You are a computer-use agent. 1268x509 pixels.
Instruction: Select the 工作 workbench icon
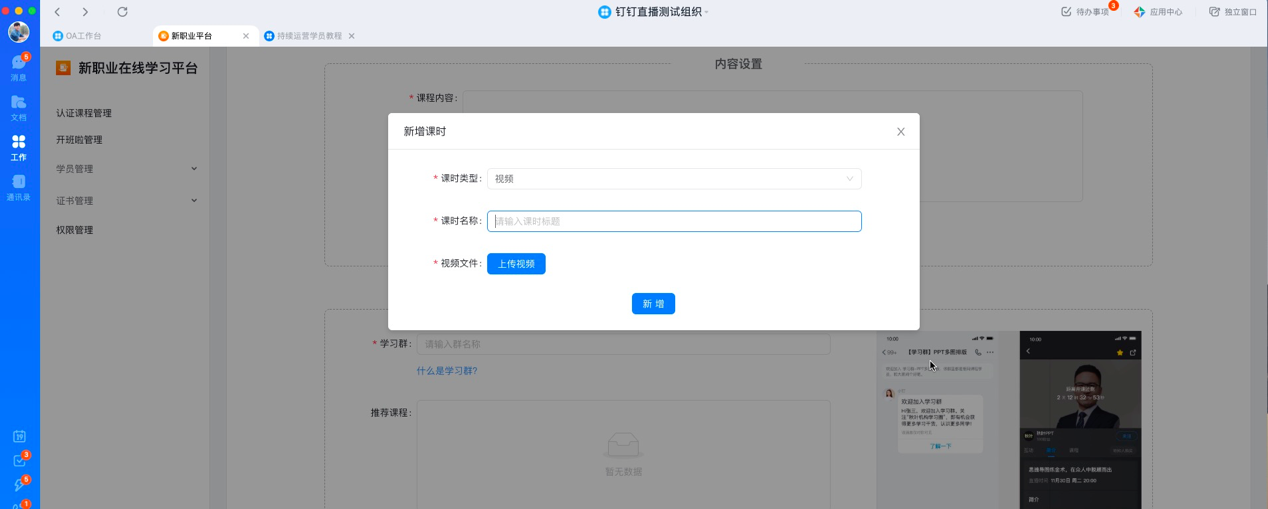18,147
